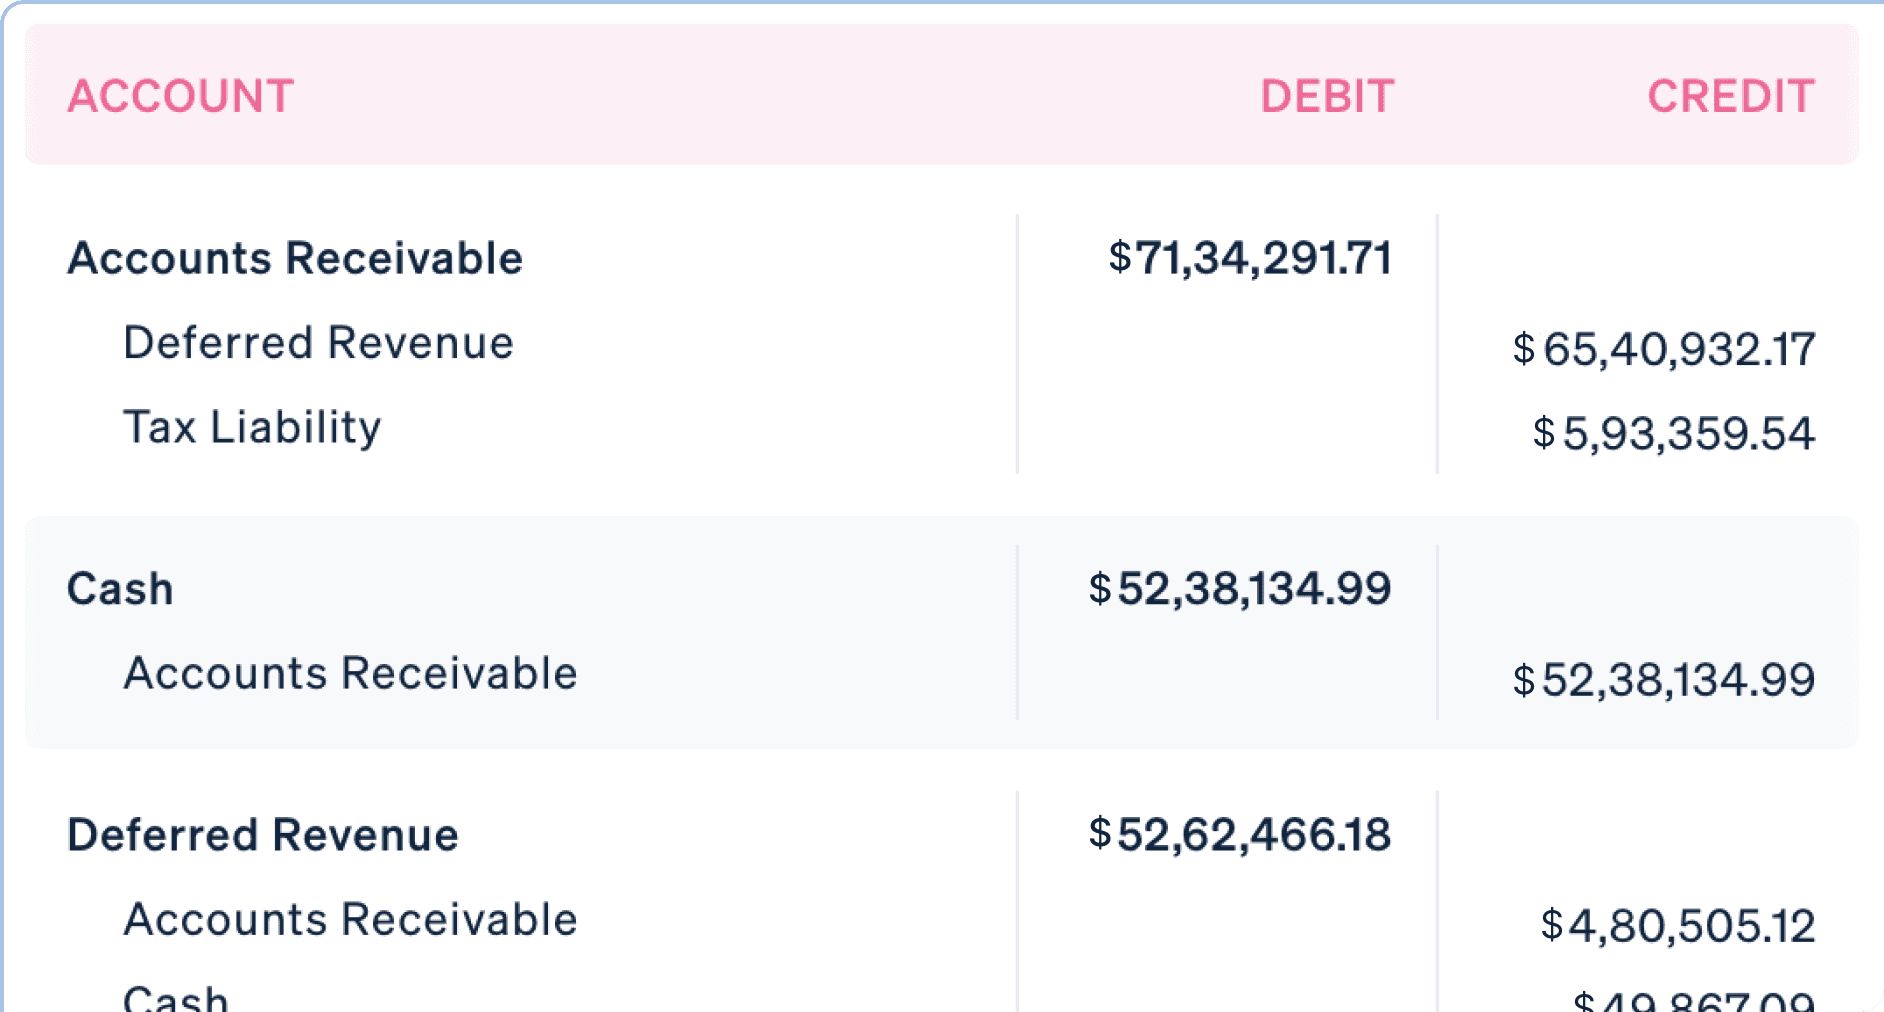Click the $52,62,466.18 debit amount
Image resolution: width=1884 pixels, height=1012 pixels.
(x=1240, y=835)
